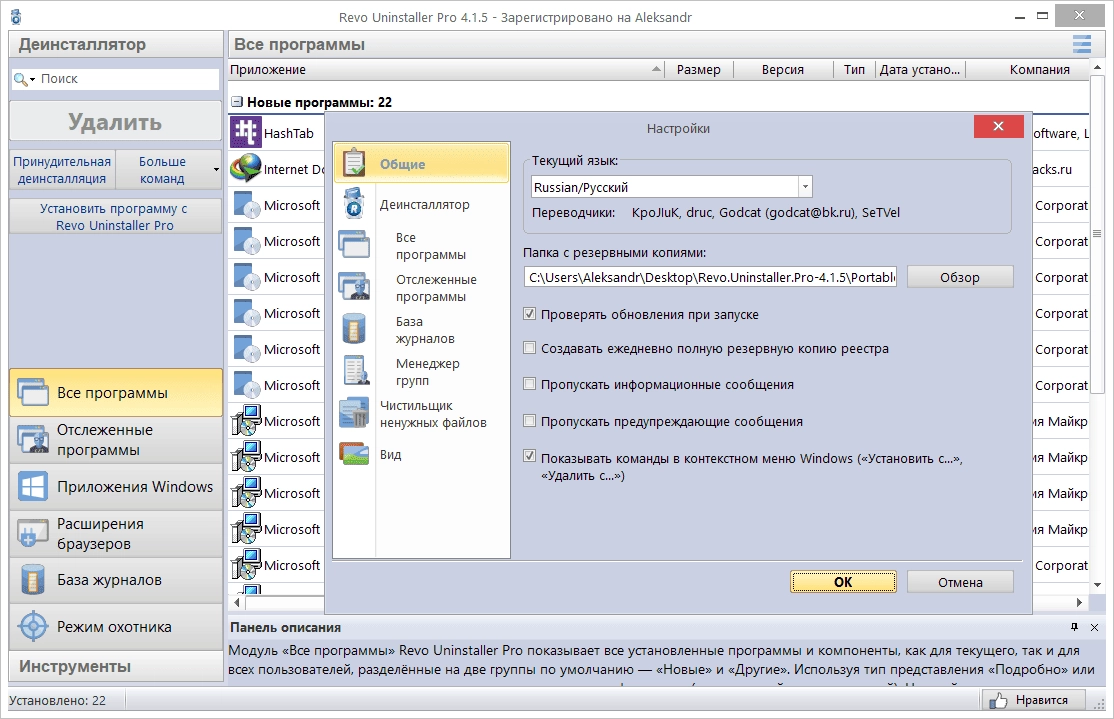Sort by the Приложение column header

(445, 70)
